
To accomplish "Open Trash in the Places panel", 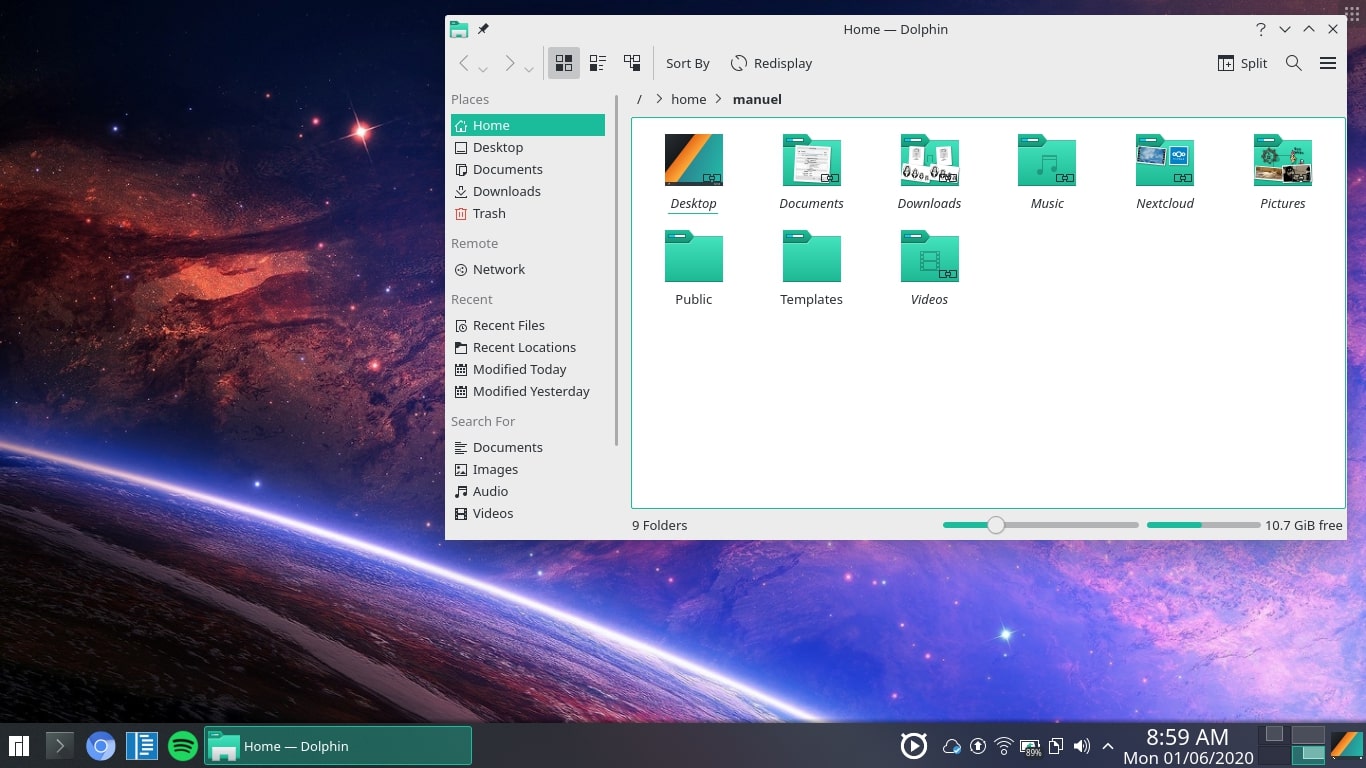I will point(528,213).
